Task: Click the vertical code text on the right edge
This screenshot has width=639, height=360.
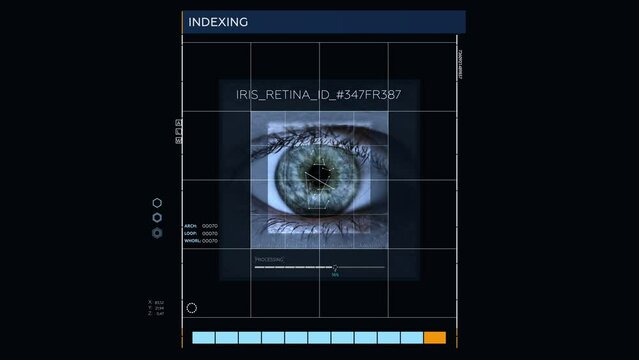Action: tap(461, 64)
